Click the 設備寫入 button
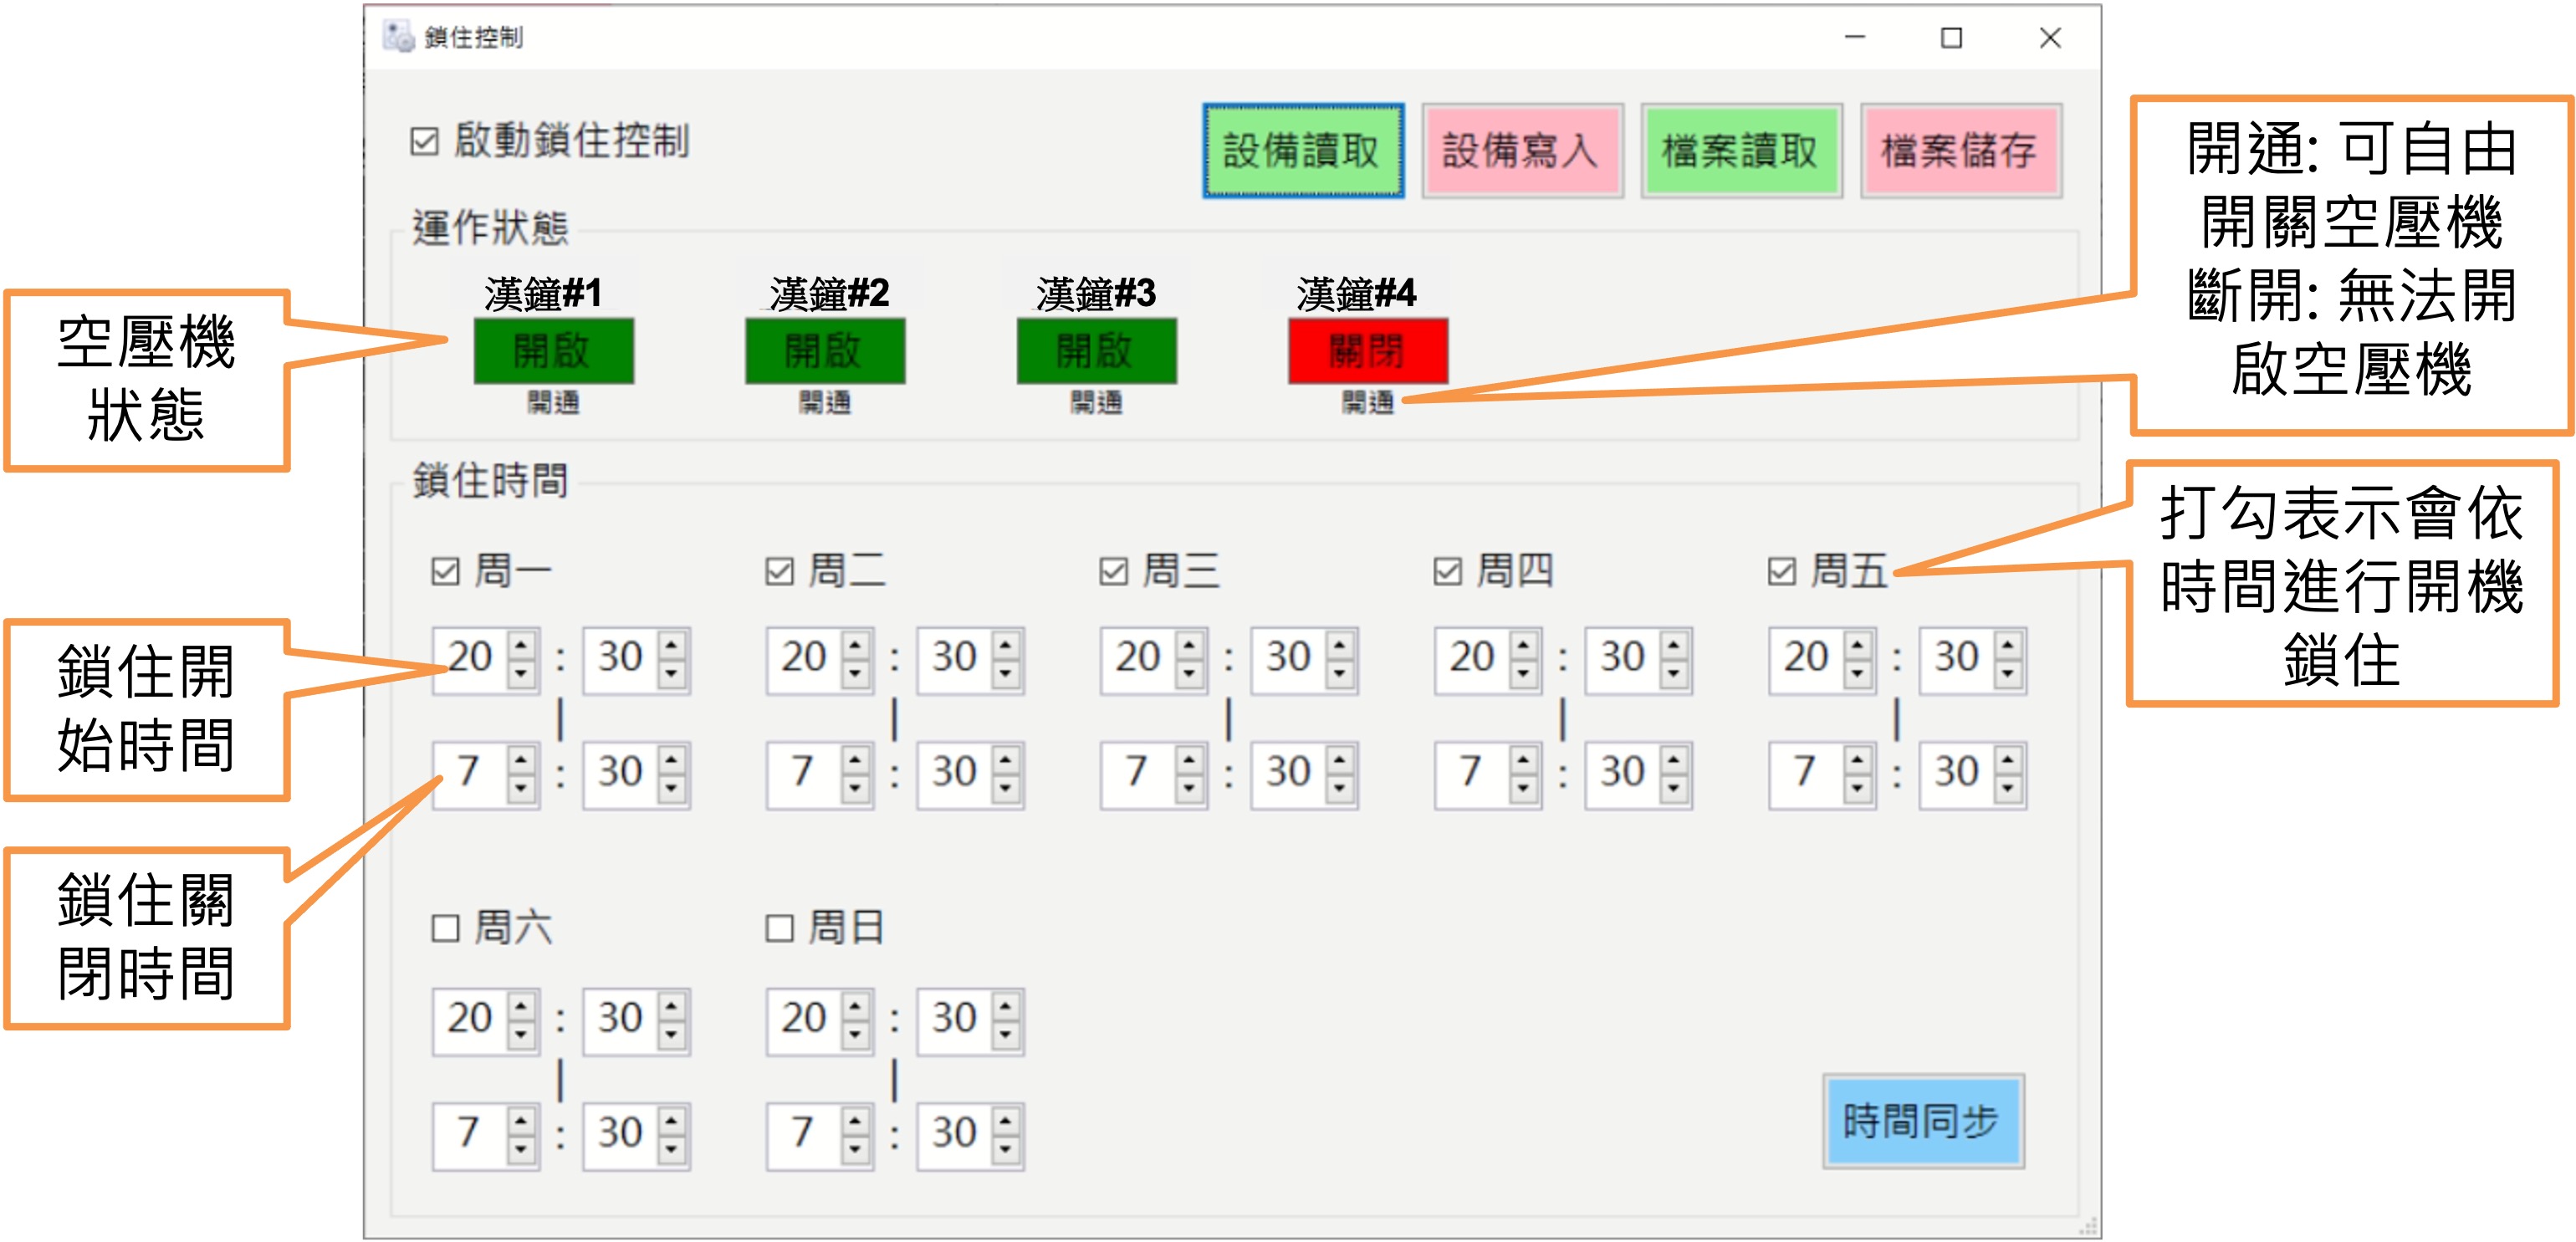 click(x=1521, y=151)
